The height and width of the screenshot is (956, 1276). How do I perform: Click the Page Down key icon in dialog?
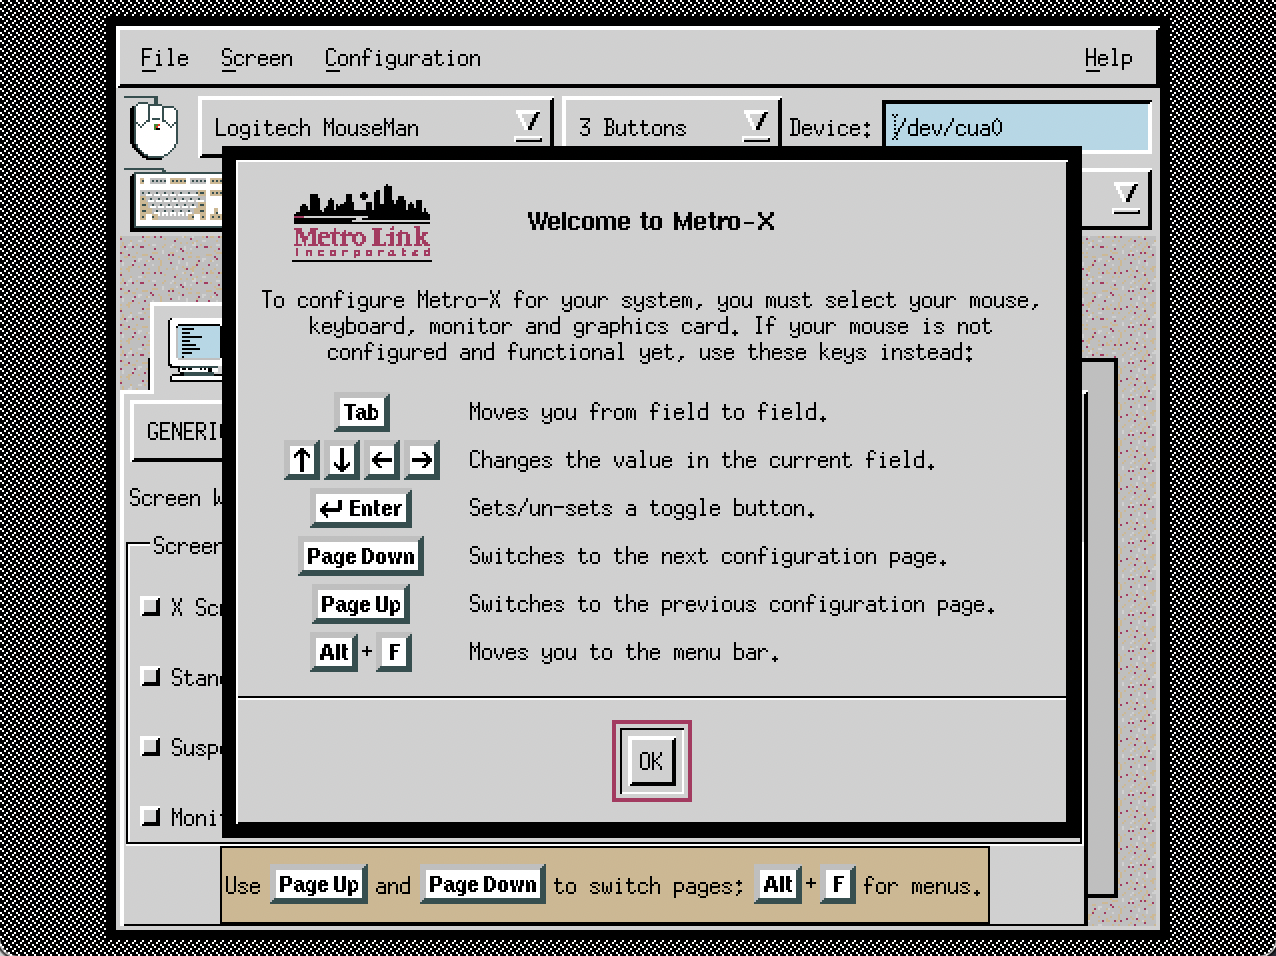[360, 557]
